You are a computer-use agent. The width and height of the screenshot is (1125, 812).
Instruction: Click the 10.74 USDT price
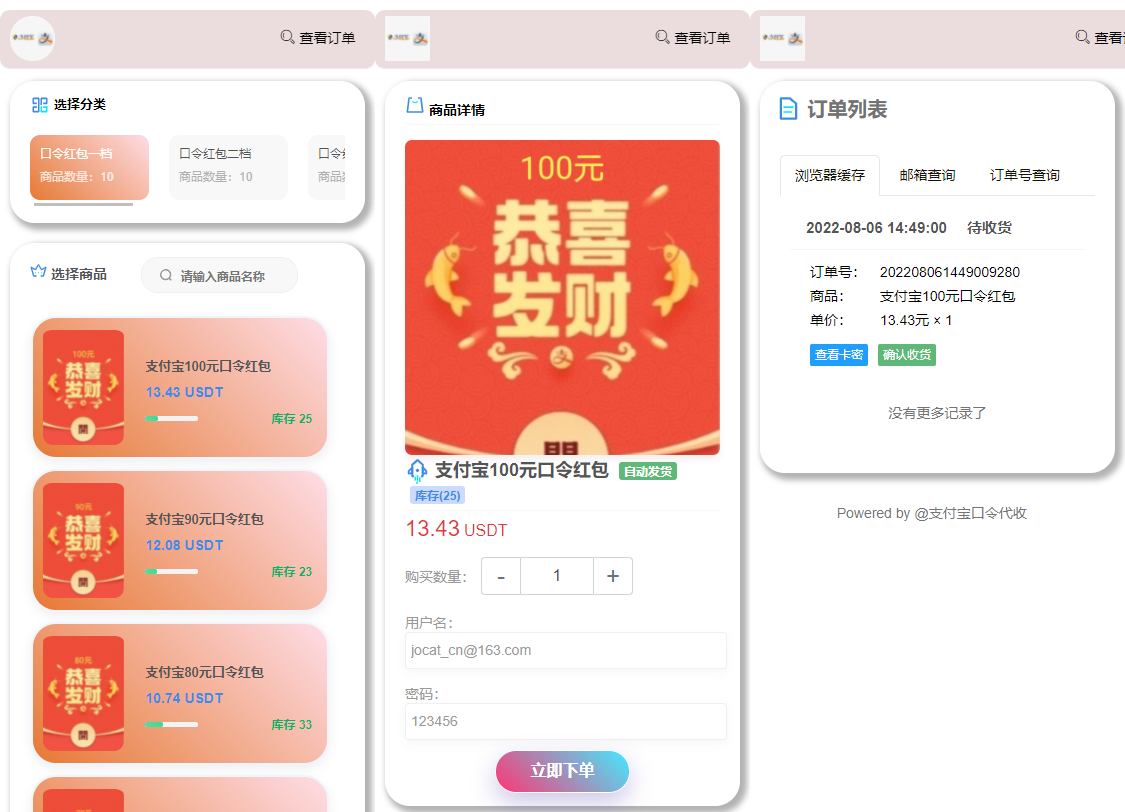click(184, 698)
